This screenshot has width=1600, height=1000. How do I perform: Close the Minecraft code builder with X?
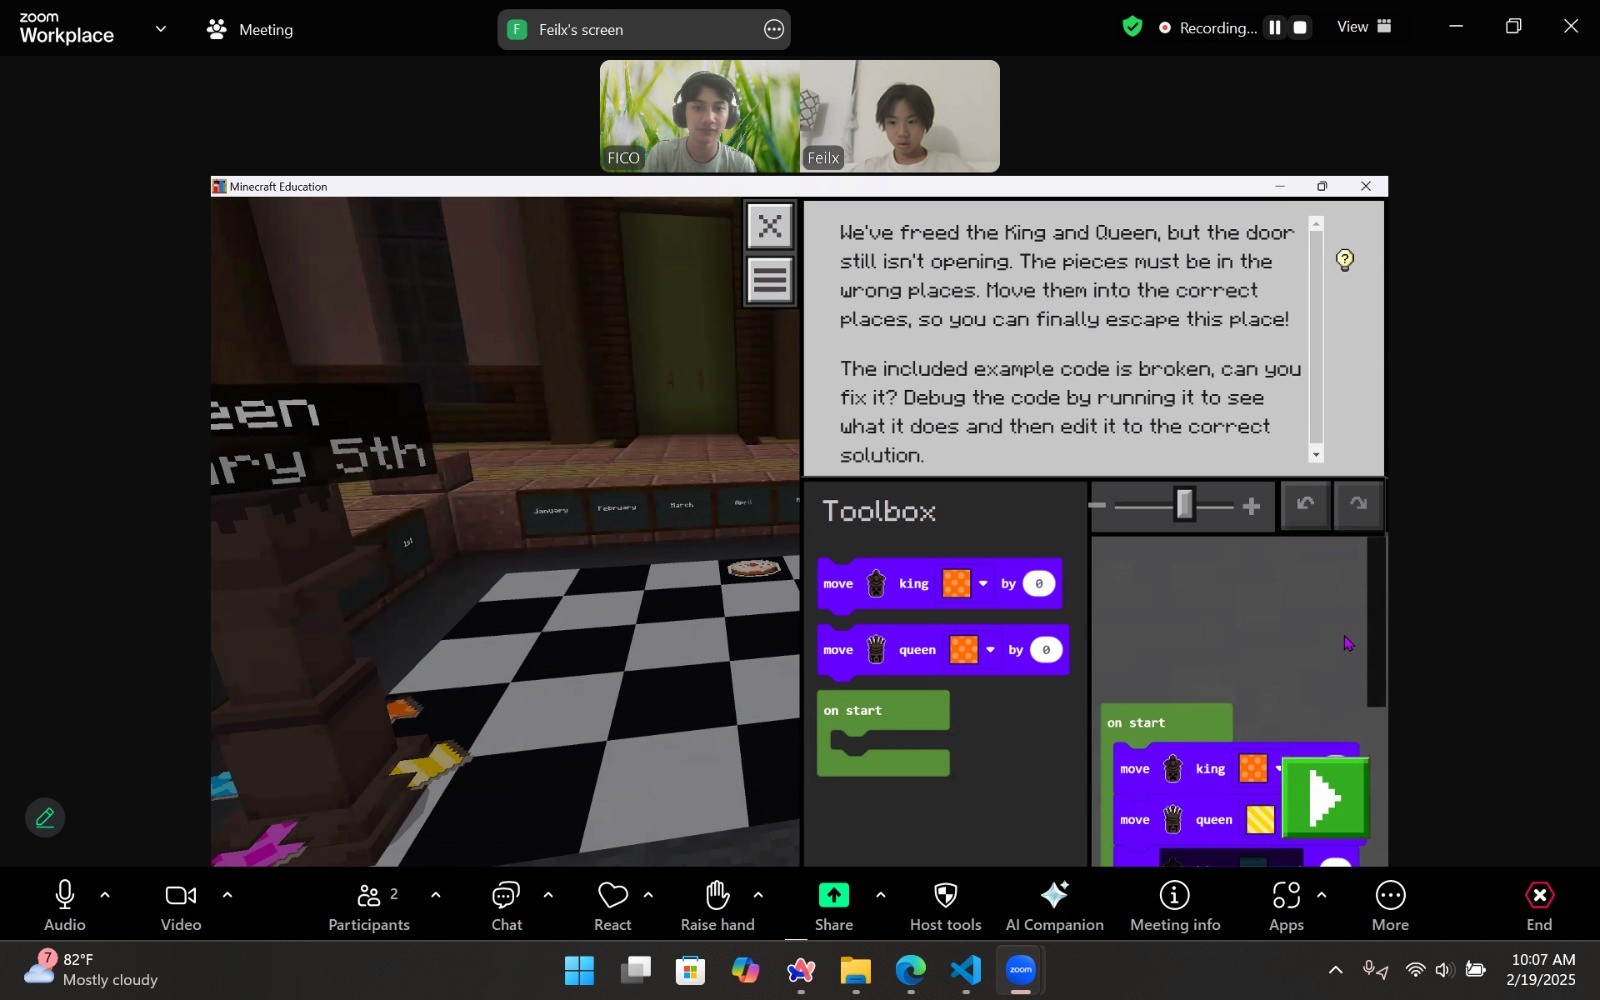pyautogui.click(x=769, y=226)
